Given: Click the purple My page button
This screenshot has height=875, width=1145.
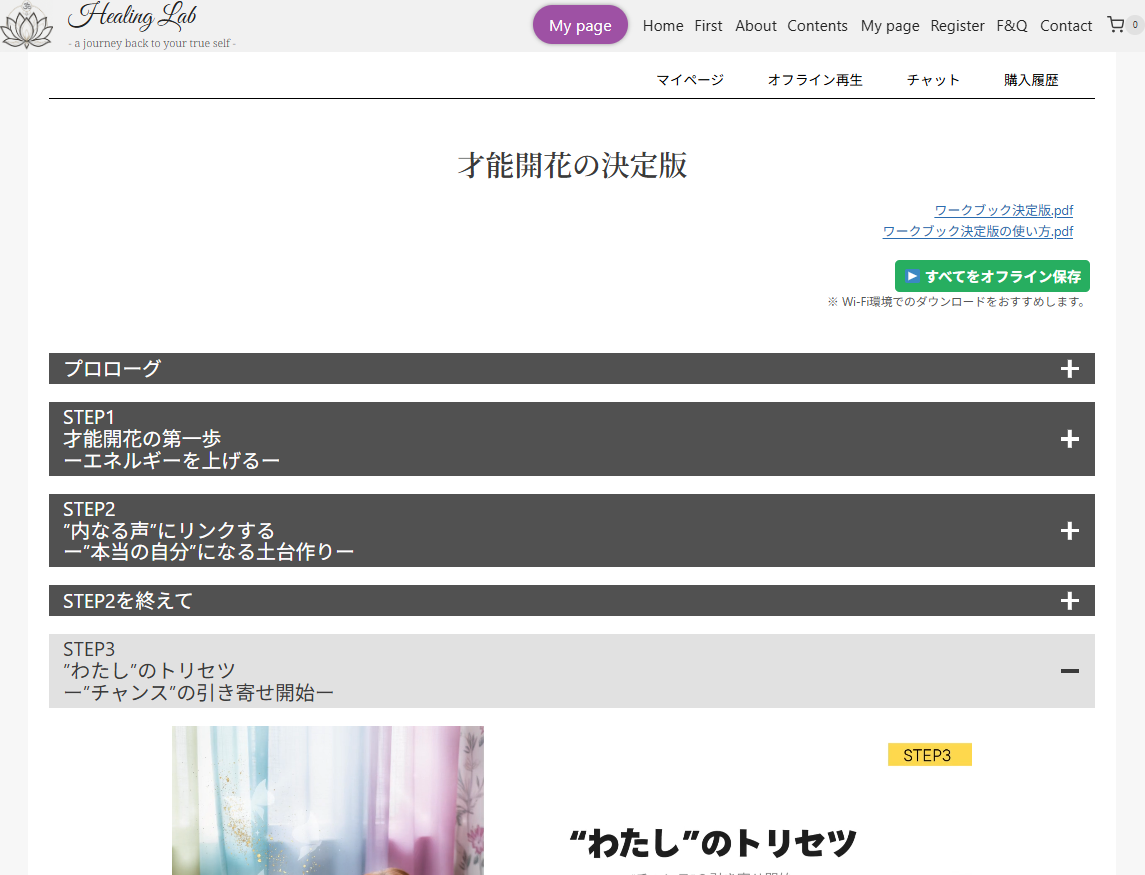Looking at the screenshot, I should click(580, 25).
